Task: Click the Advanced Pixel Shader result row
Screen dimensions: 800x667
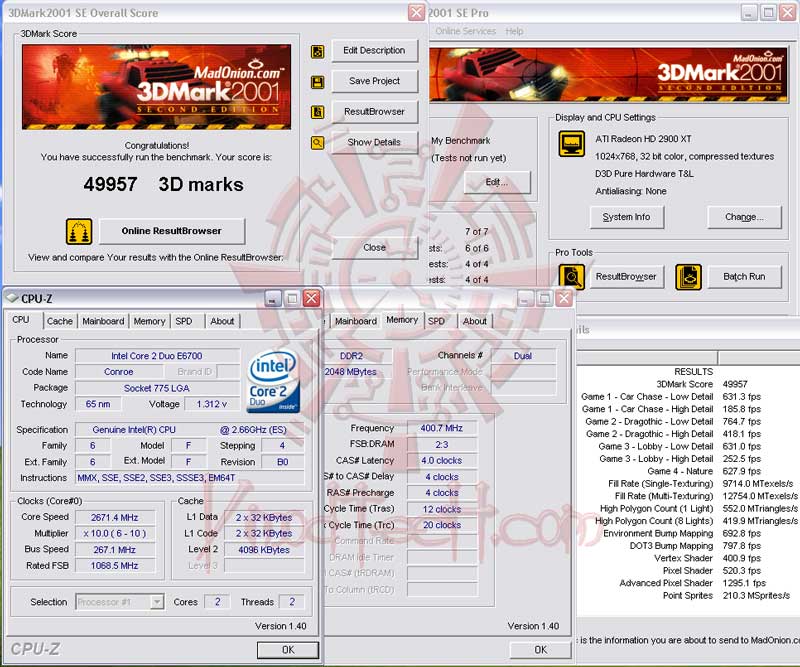Action: (x=692, y=583)
